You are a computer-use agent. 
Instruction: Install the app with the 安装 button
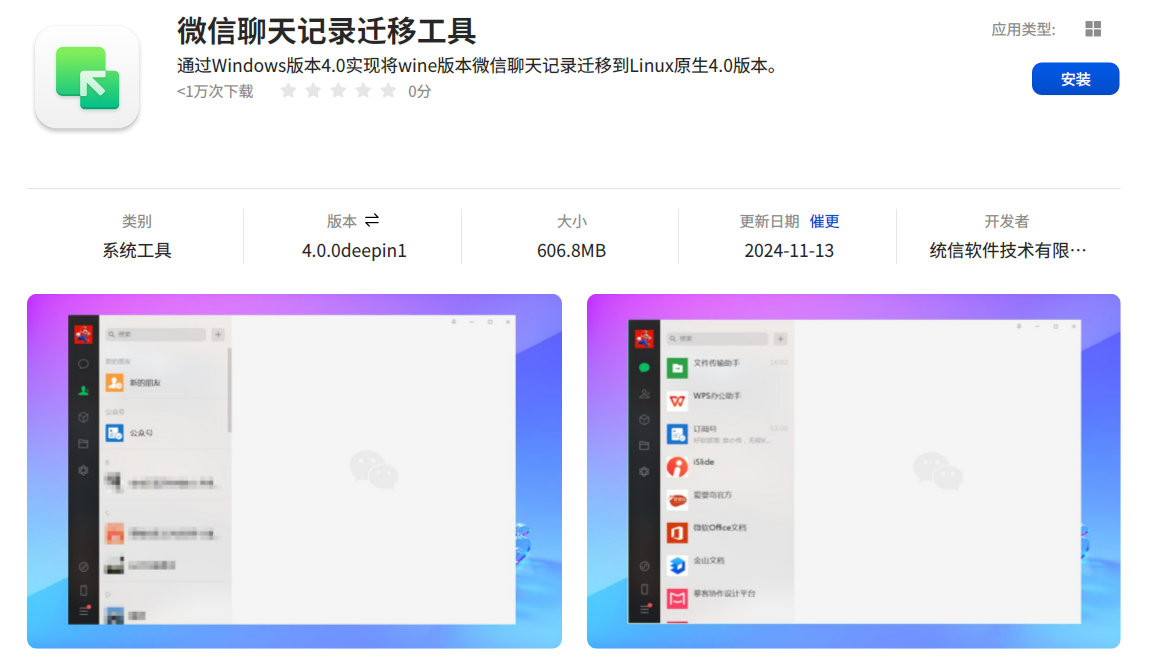tap(1075, 79)
